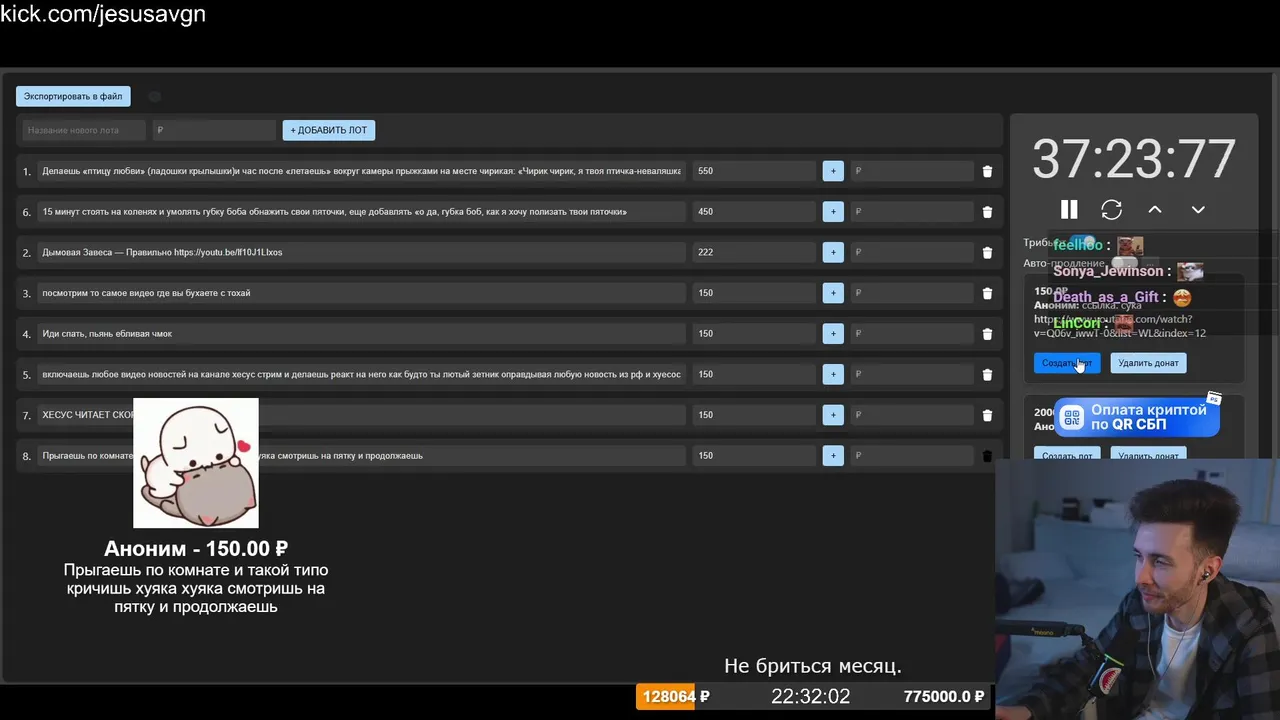1280x720 pixels.
Task: Focus the Название нового лота input
Action: pos(84,130)
